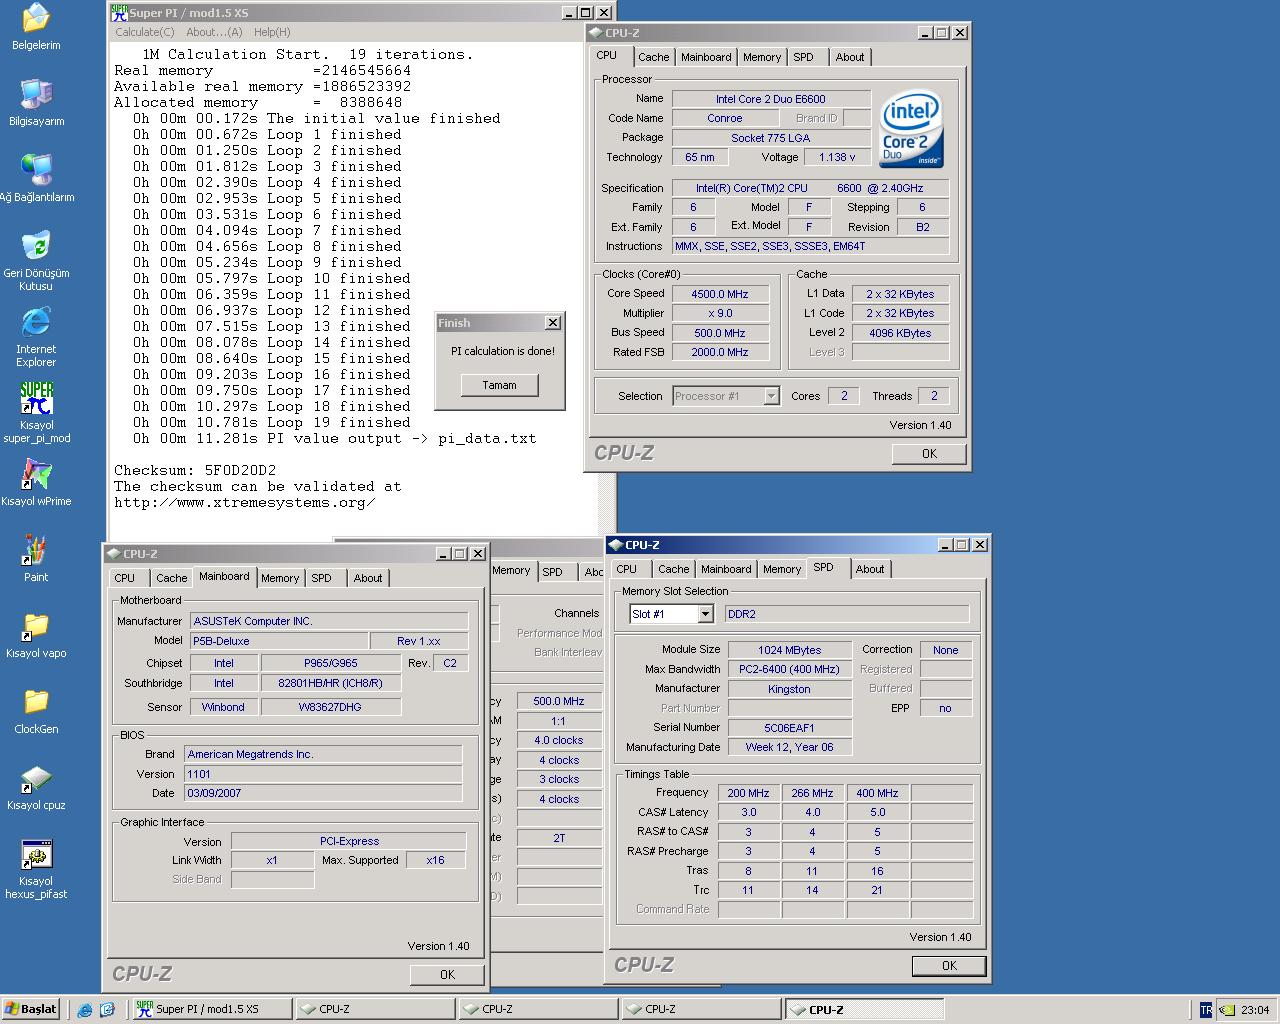1280x1024 pixels.
Task: Click second quick launch browser icon
Action: pos(107,1010)
